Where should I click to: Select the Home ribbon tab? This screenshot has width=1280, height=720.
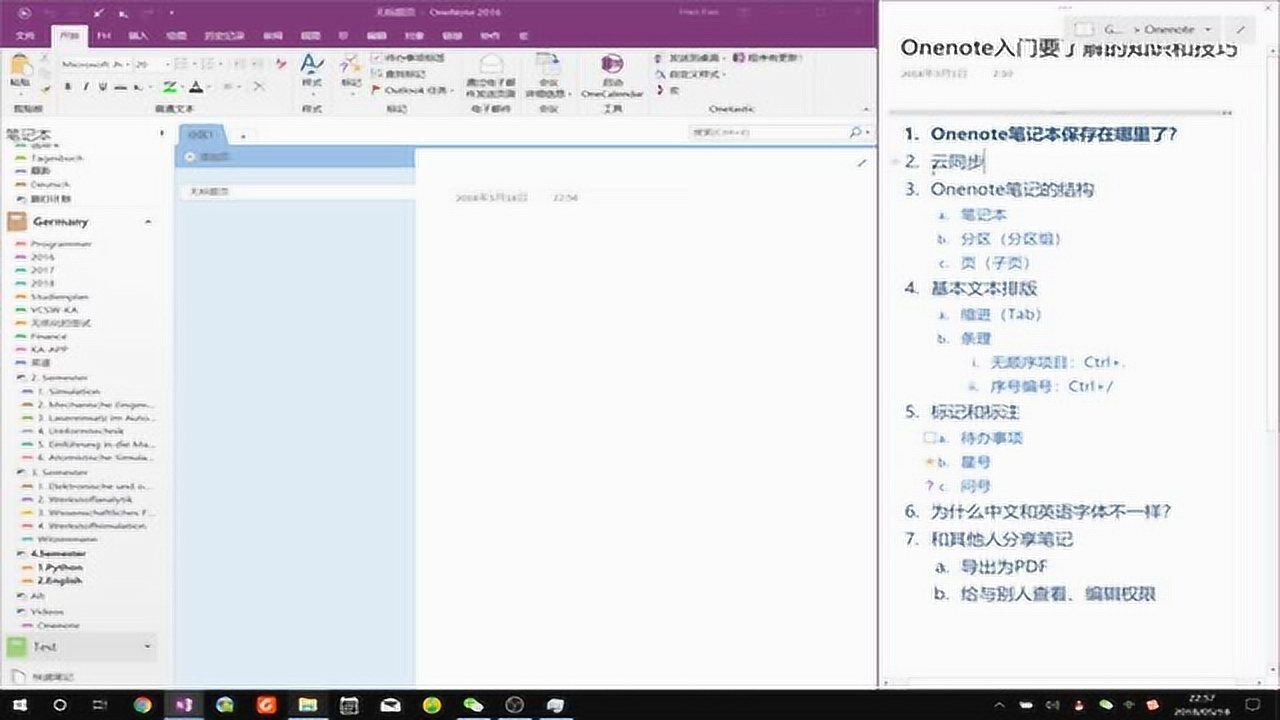(x=68, y=35)
